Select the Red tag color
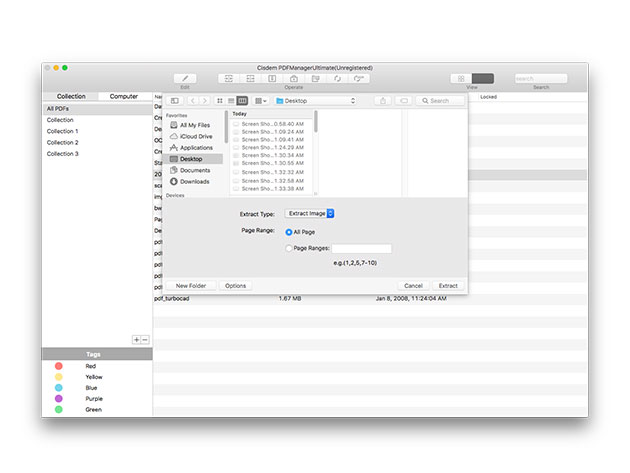The height and width of the screenshot is (473, 630). [x=59, y=366]
